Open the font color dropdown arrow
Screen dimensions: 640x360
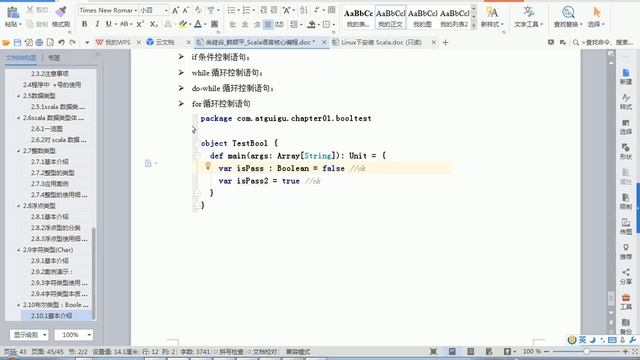tap(205, 24)
